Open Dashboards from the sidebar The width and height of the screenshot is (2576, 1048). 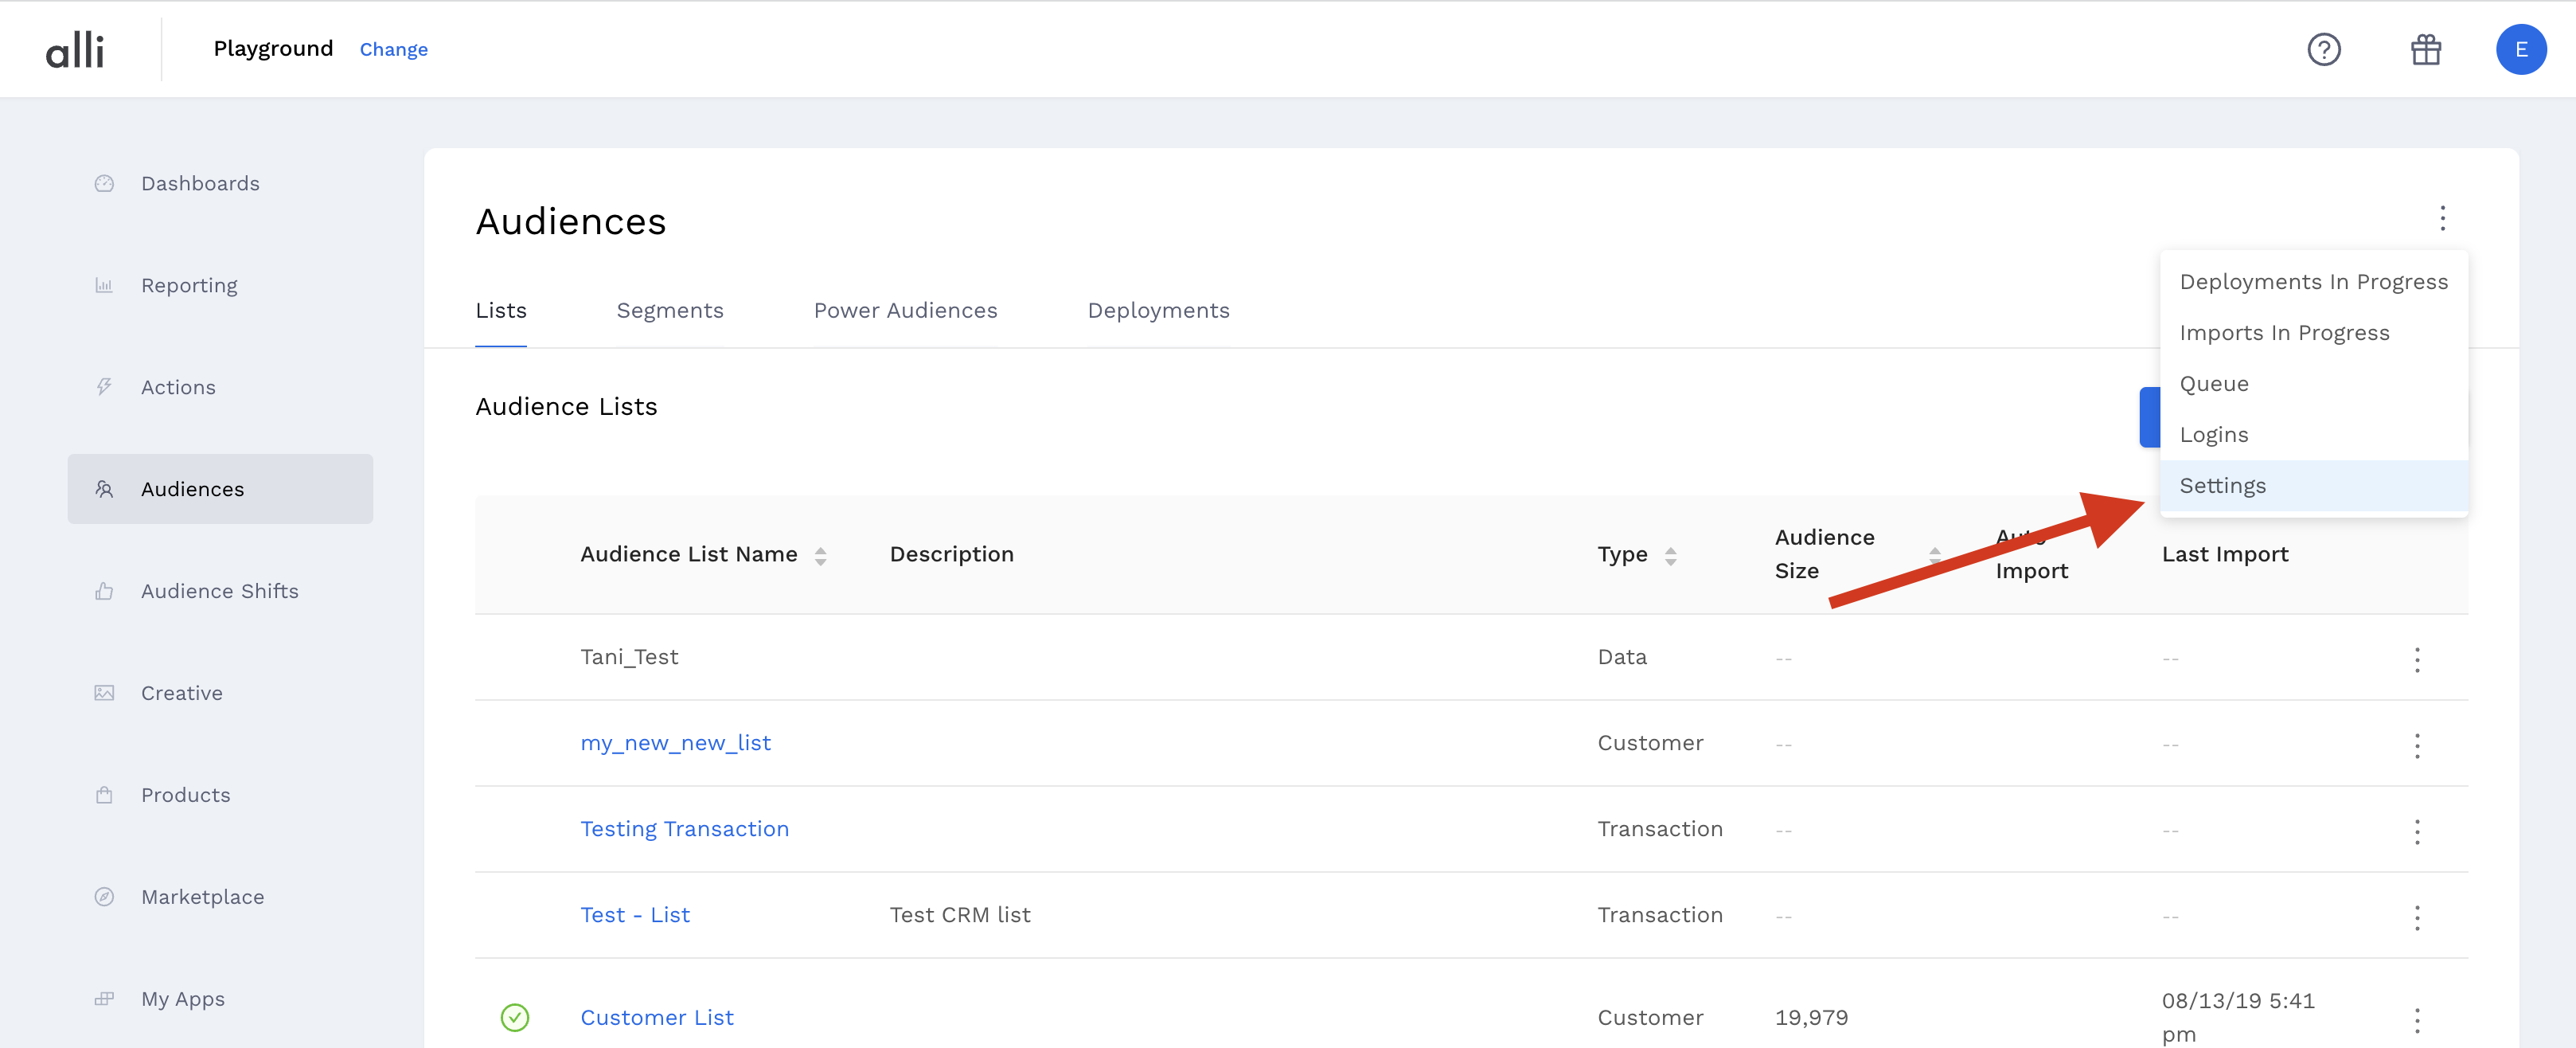point(200,183)
